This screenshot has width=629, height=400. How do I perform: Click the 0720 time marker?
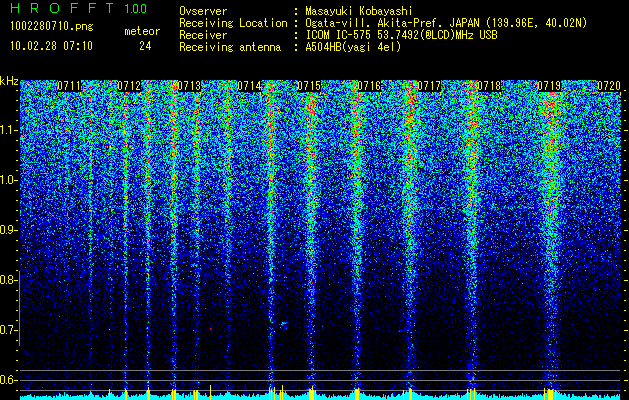click(608, 87)
